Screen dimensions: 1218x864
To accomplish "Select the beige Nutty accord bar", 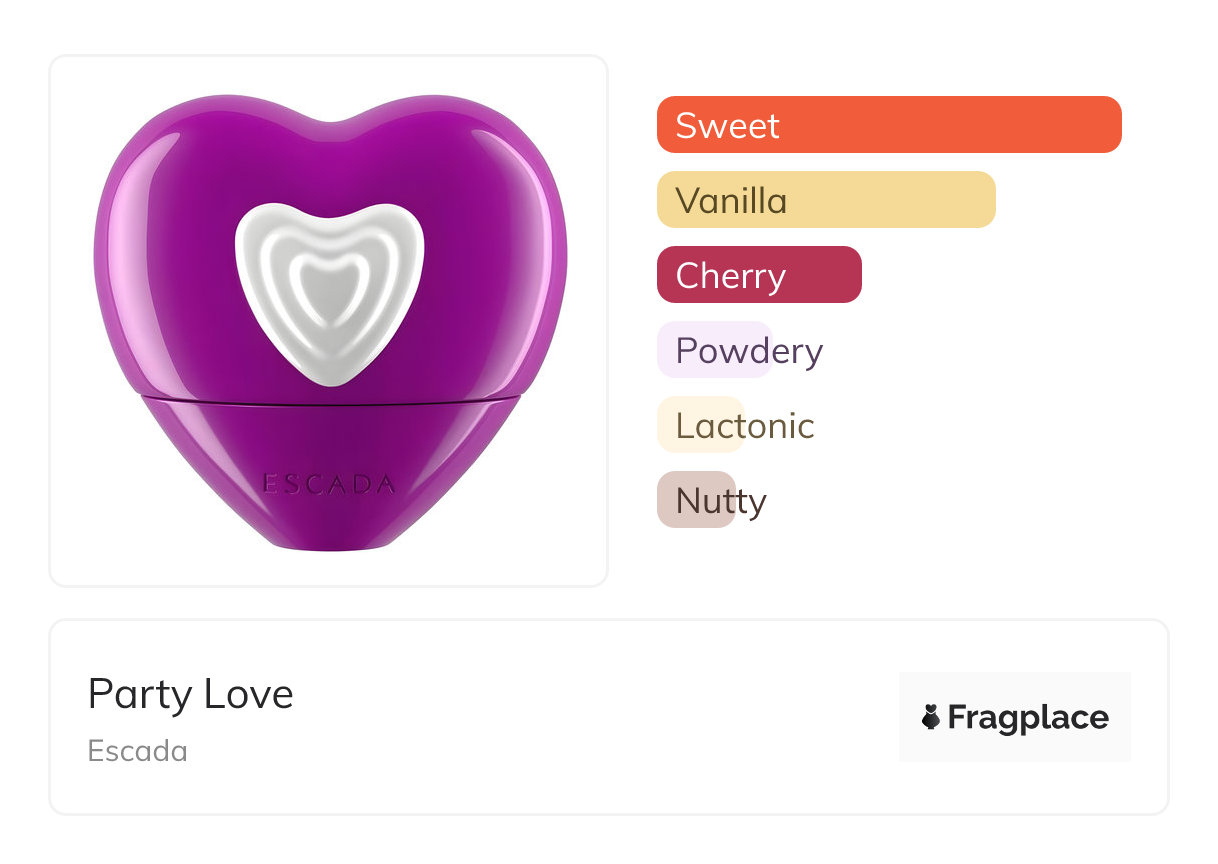I will [696, 500].
